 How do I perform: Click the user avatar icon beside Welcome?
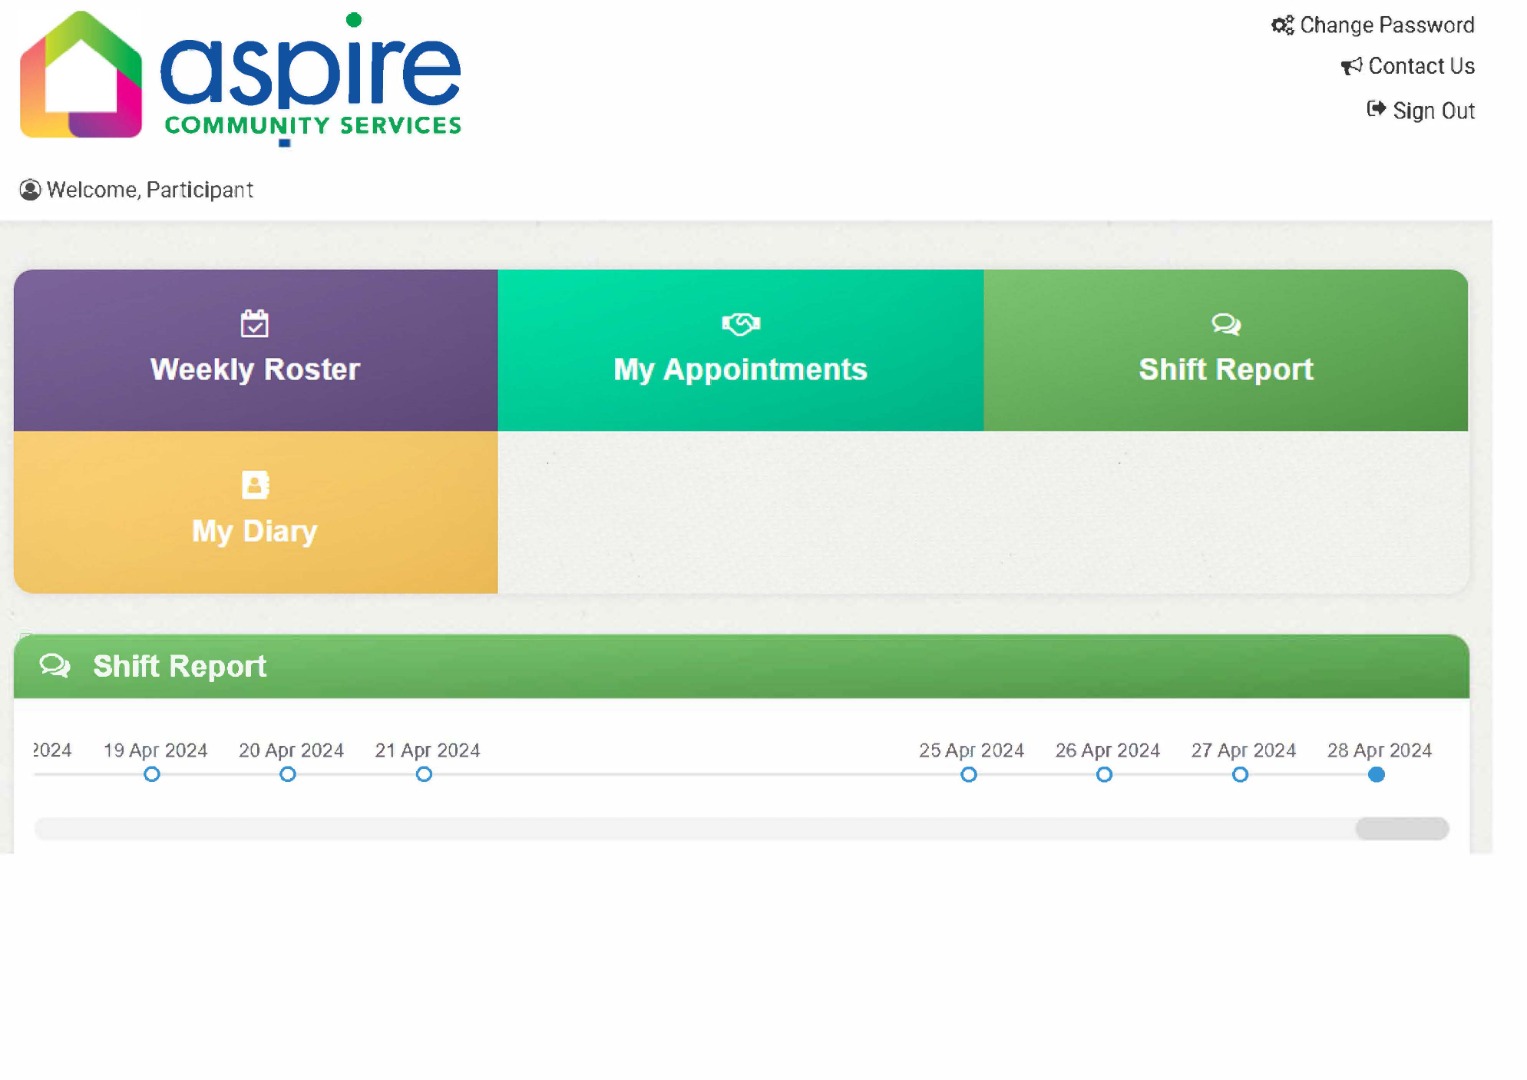point(31,190)
